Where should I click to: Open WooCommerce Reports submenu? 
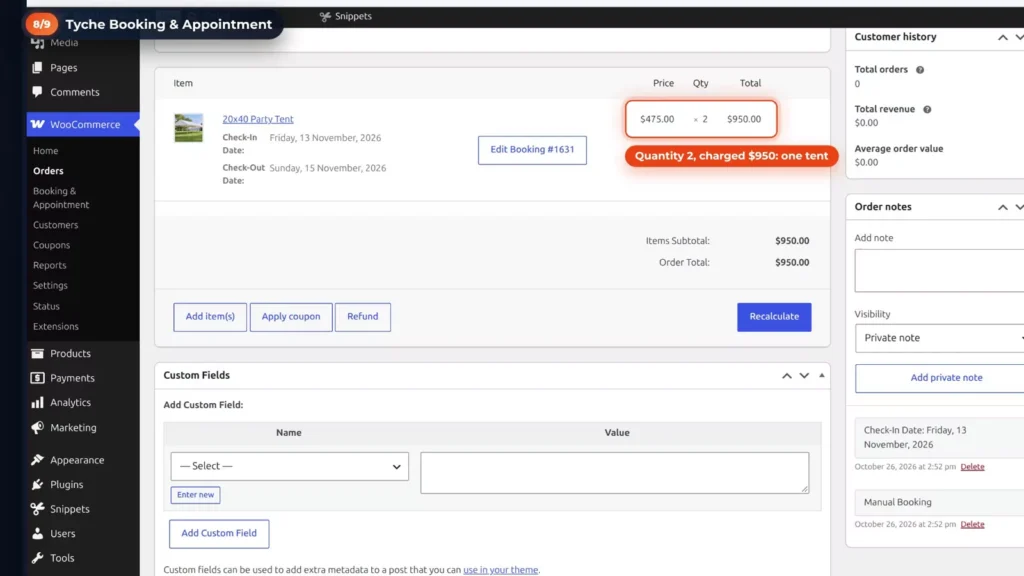(50, 265)
